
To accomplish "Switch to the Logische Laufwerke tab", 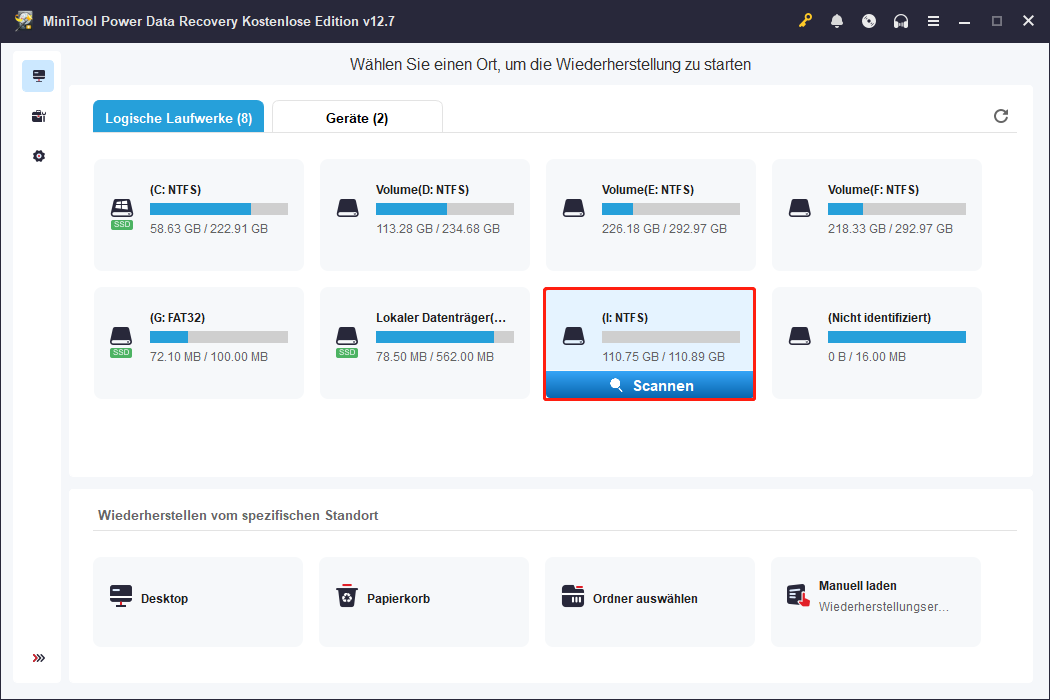I will [x=178, y=116].
